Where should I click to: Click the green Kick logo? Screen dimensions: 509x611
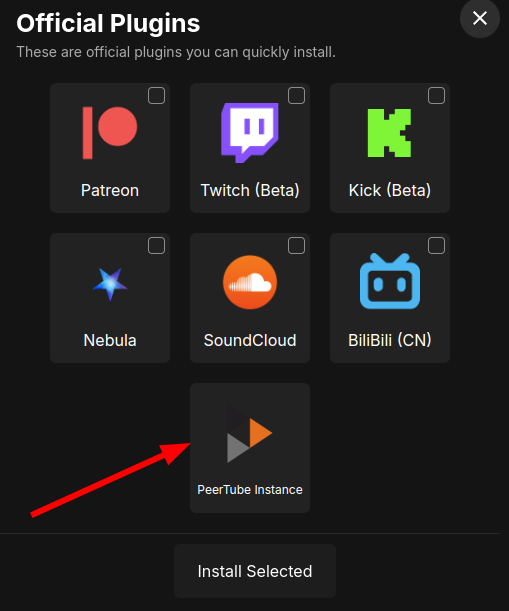[x=389, y=133]
